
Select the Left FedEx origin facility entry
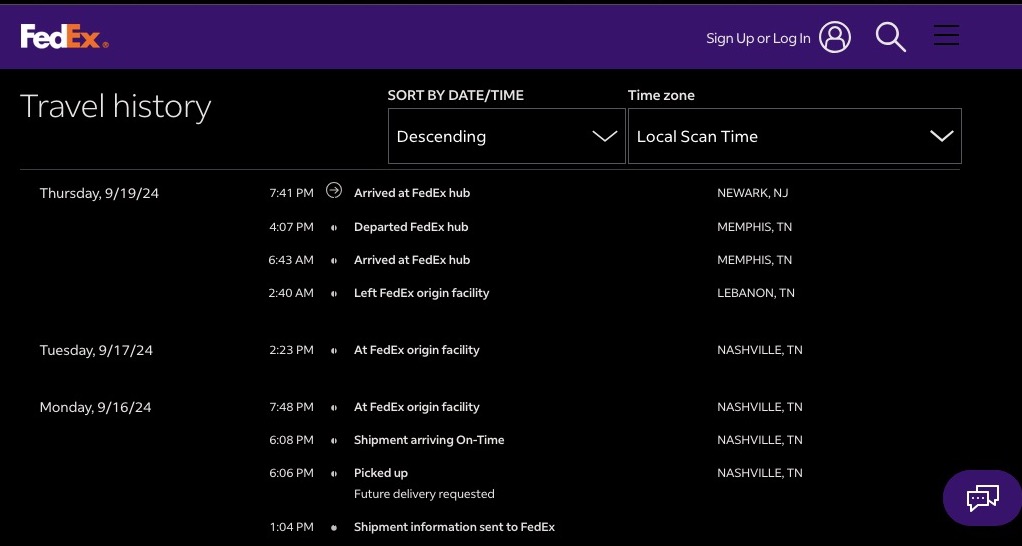[421, 293]
